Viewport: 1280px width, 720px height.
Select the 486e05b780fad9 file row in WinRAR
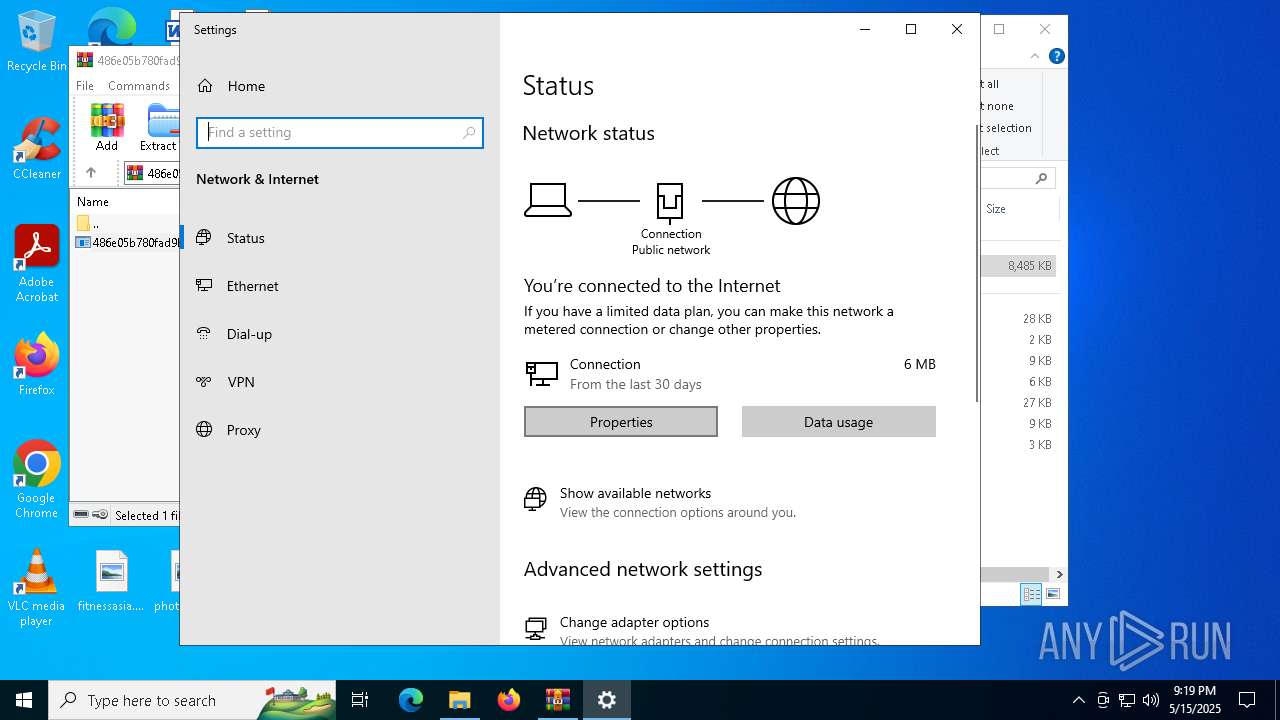[x=127, y=242]
